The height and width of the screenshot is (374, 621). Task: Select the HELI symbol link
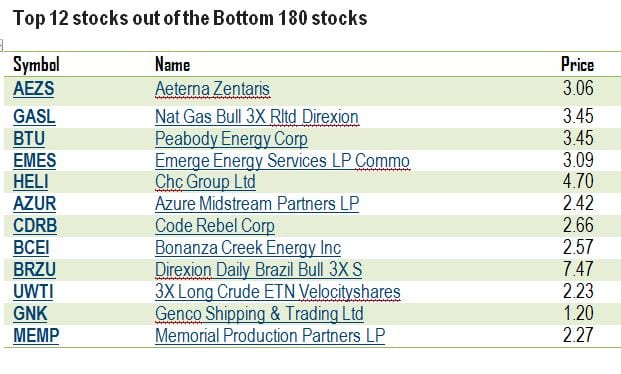tap(31, 182)
